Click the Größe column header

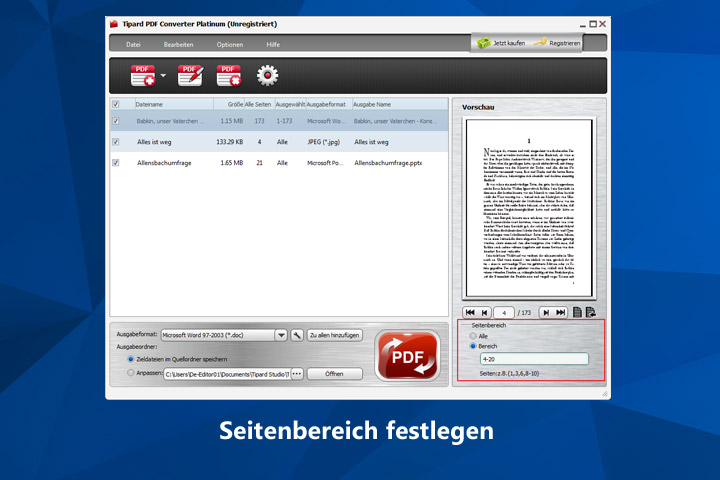[229, 104]
